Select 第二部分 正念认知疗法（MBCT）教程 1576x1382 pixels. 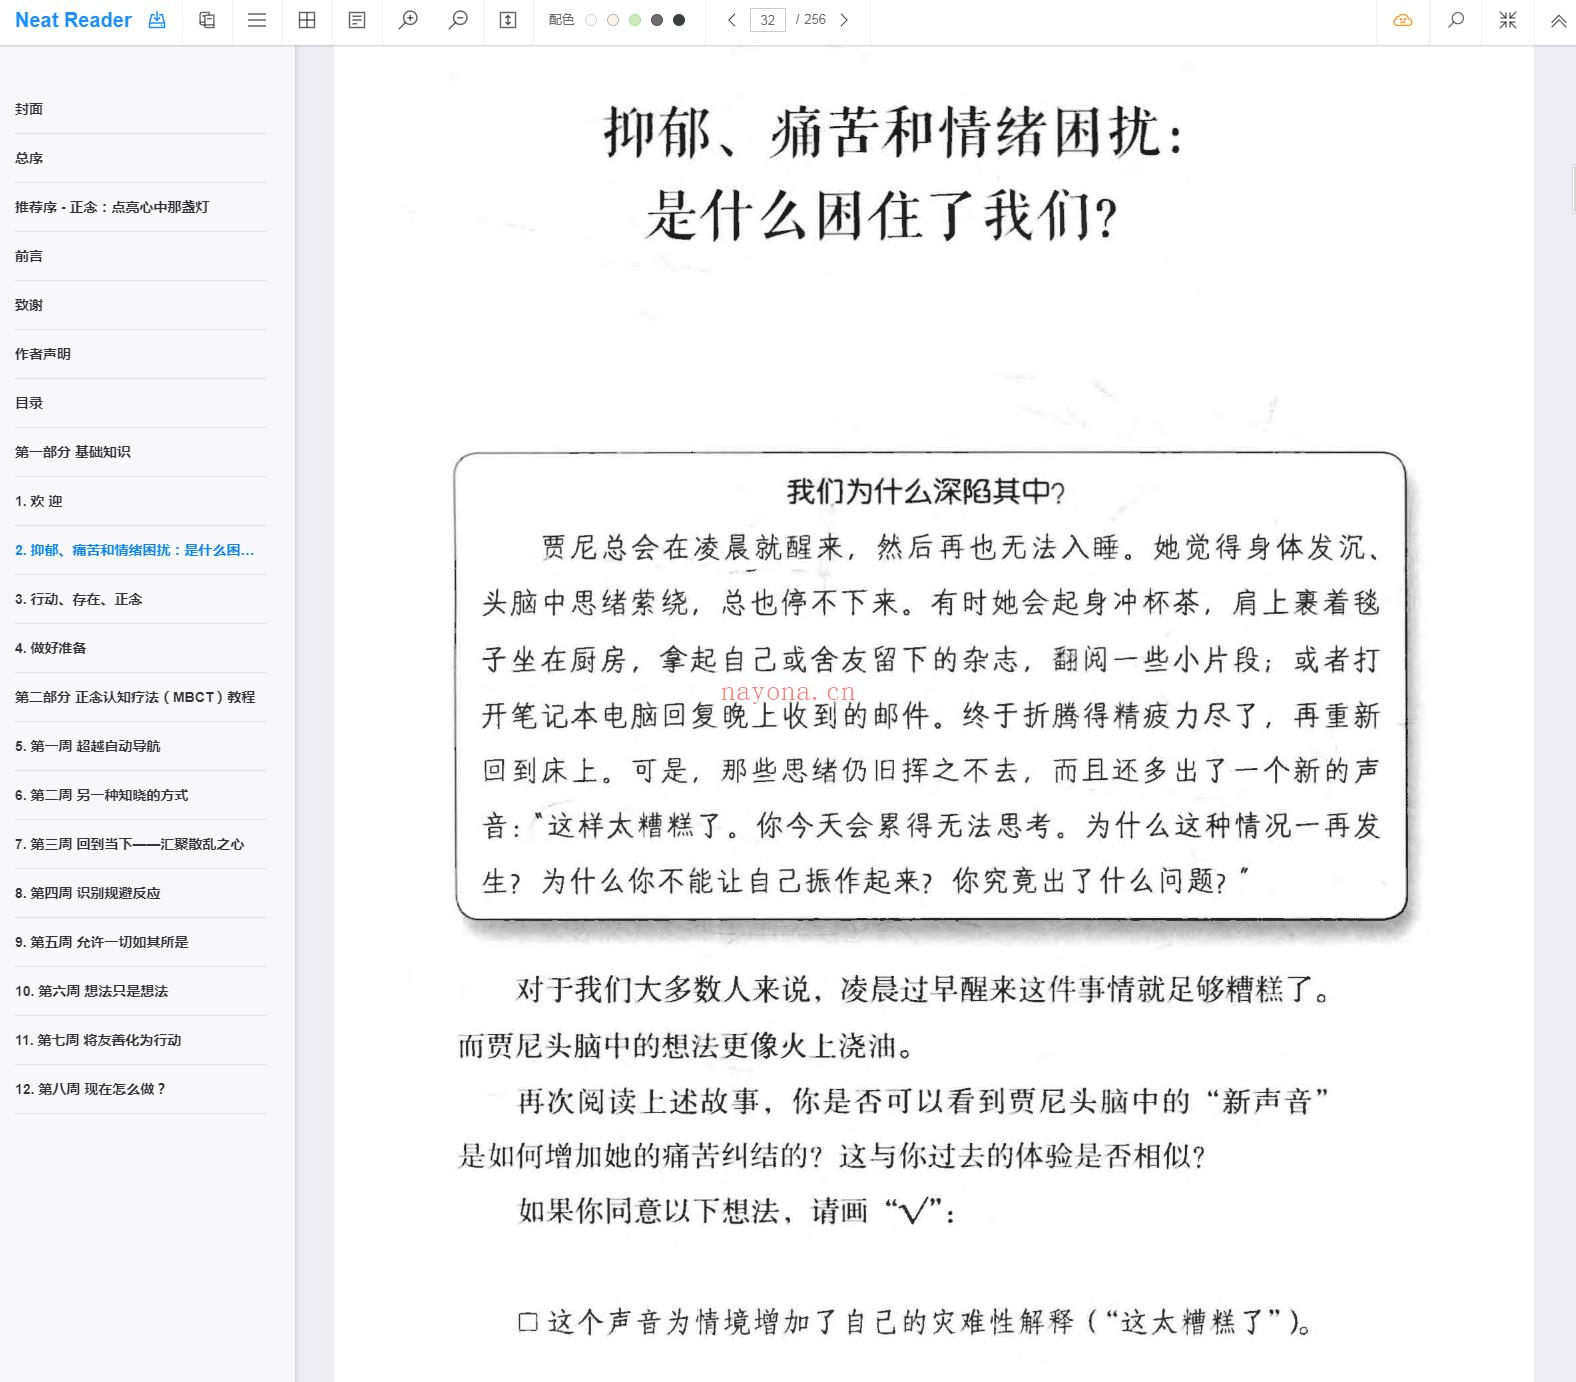pos(141,697)
